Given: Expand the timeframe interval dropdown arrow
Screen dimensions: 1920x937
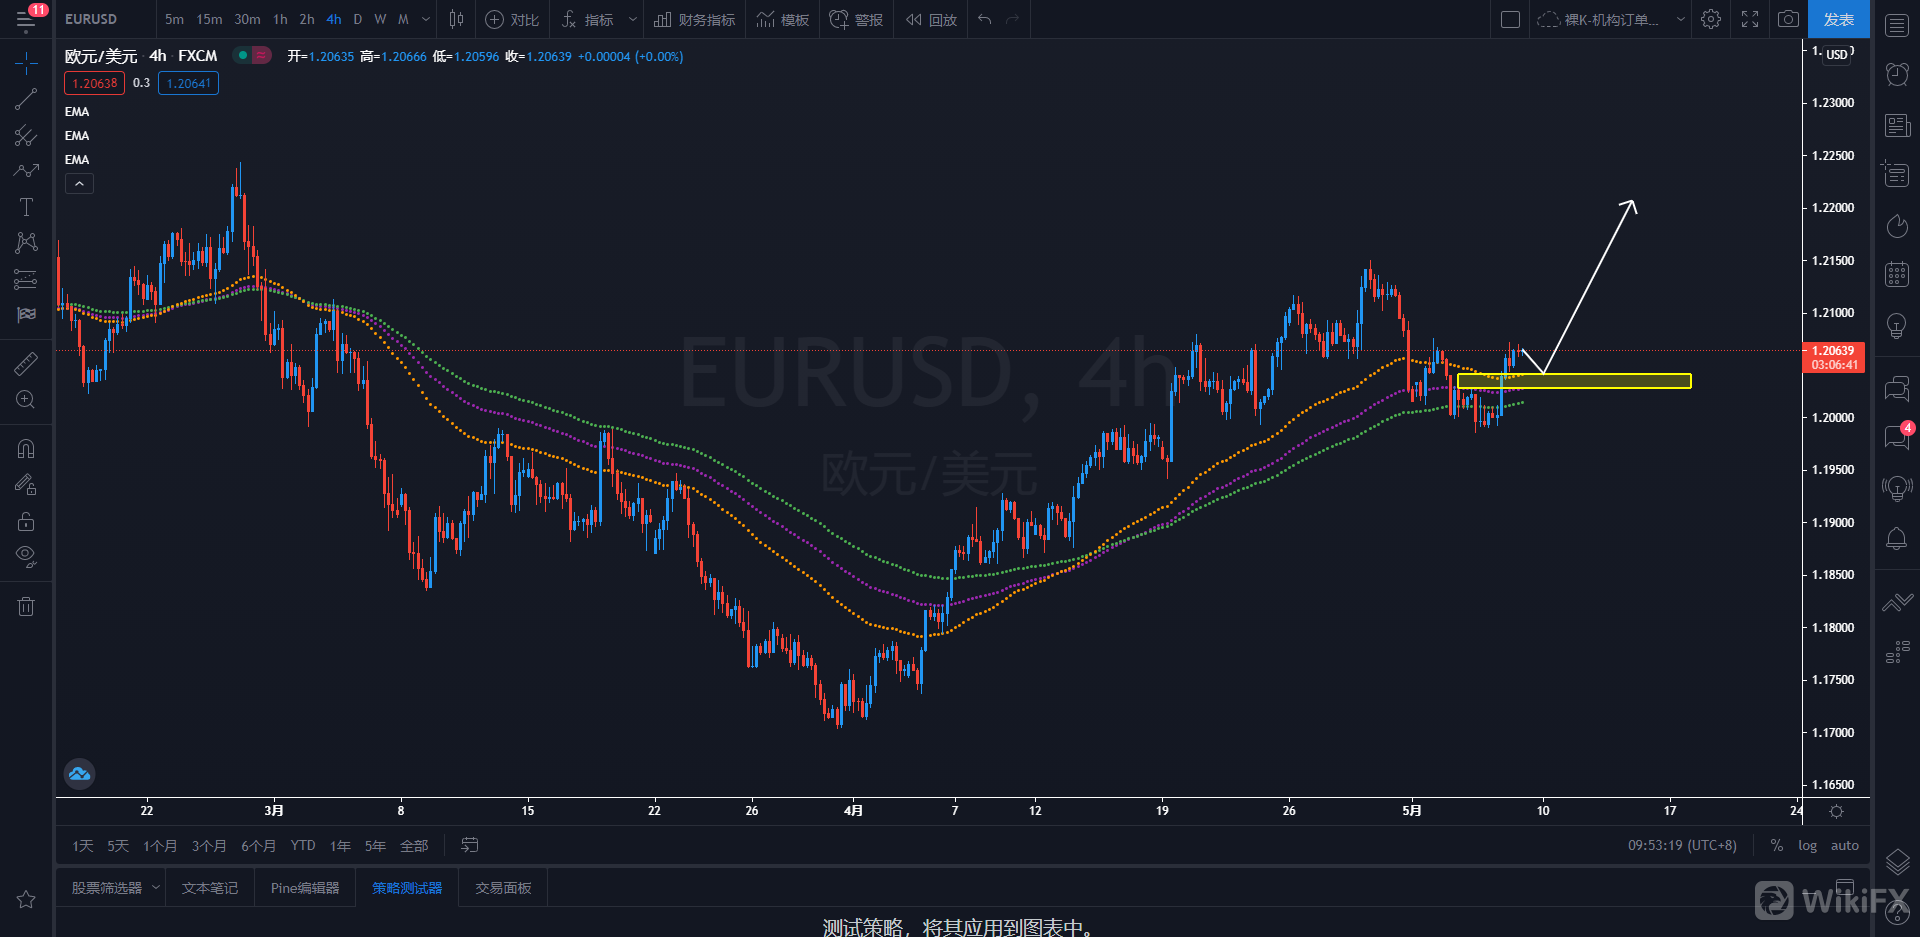Looking at the screenshot, I should tap(426, 19).
